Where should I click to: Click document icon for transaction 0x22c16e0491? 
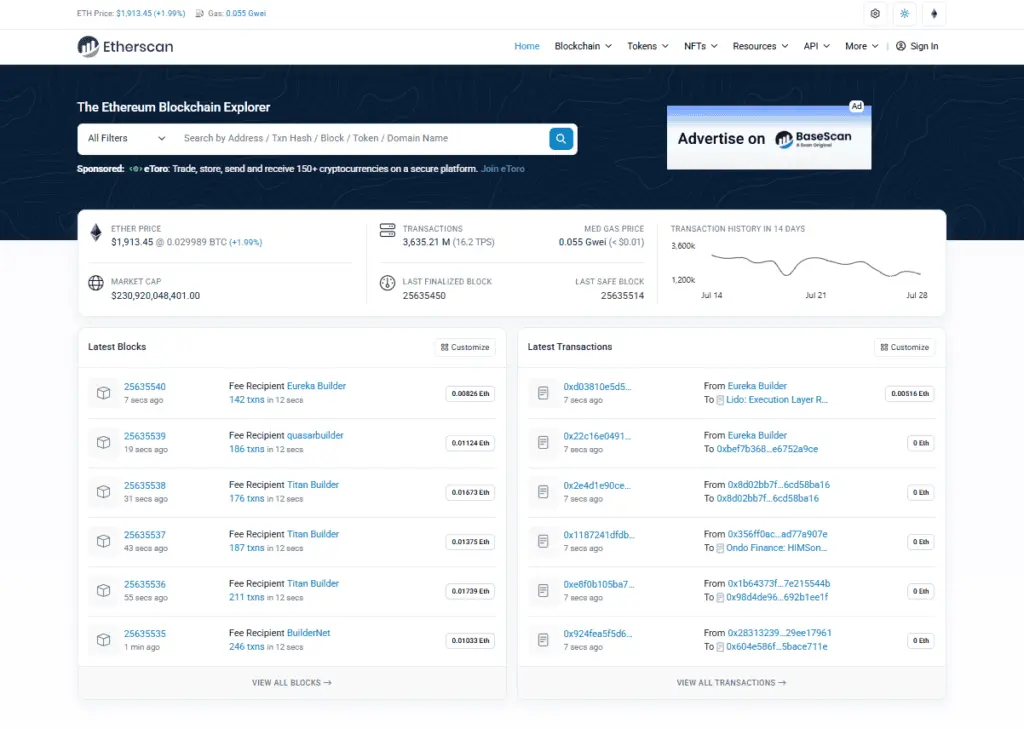click(543, 442)
